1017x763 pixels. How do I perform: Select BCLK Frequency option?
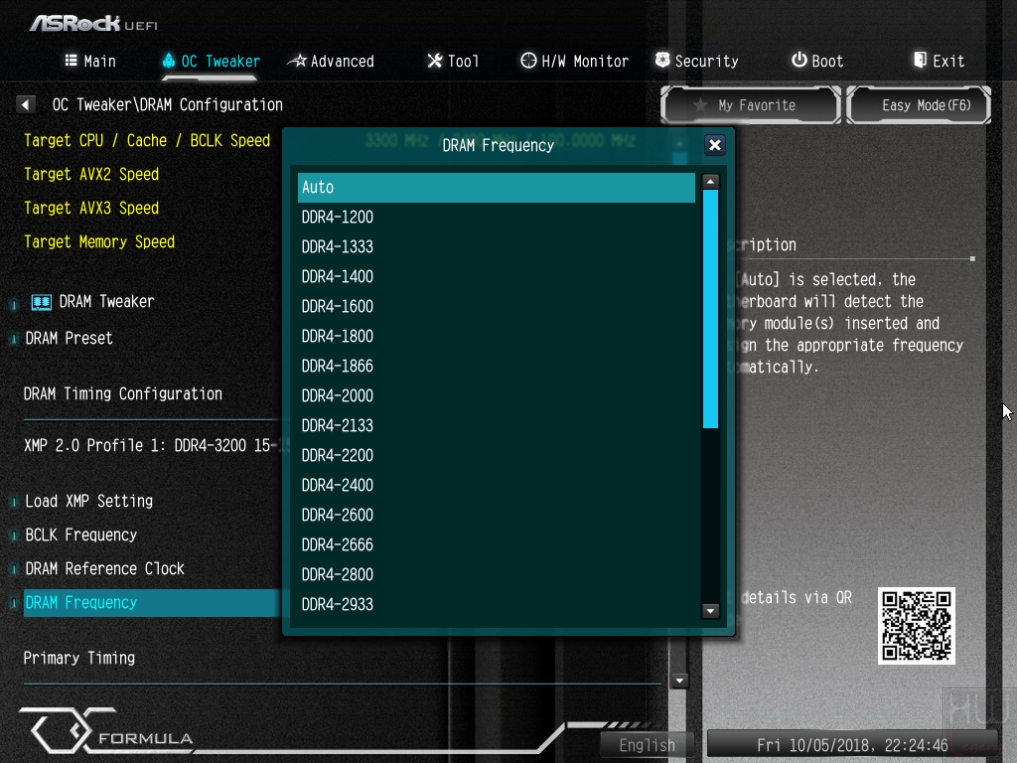[81, 535]
